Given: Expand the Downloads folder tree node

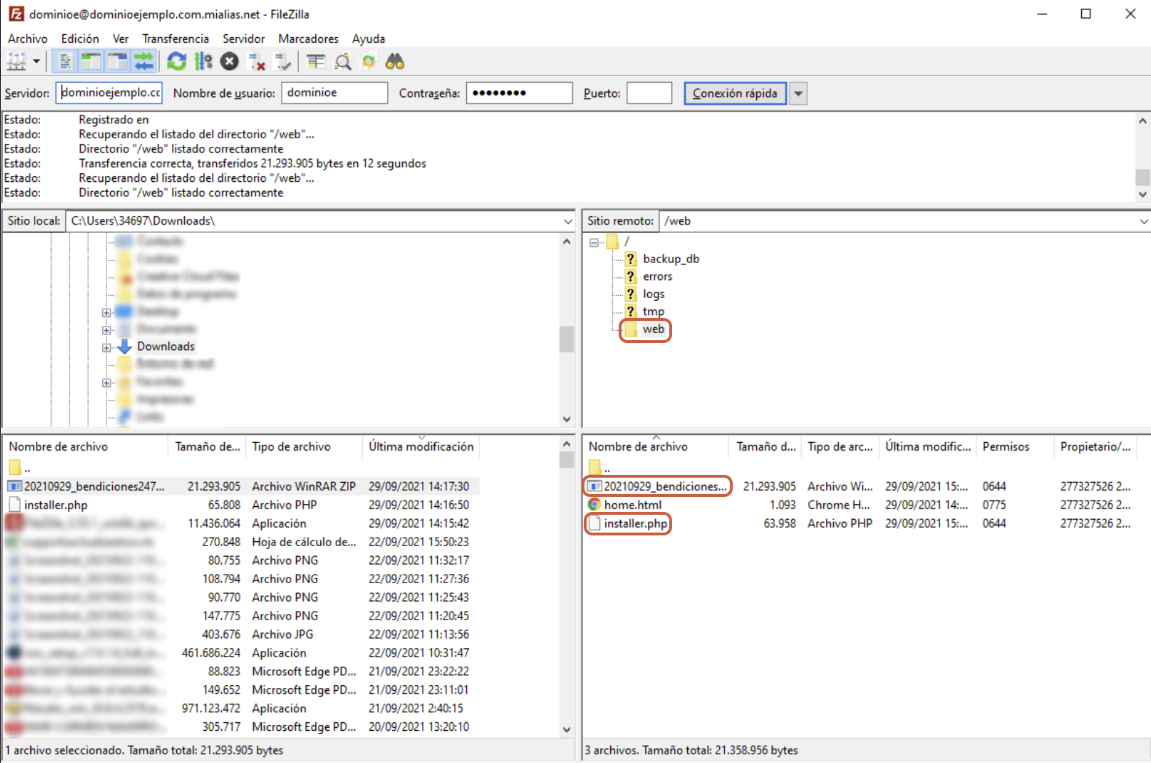Looking at the screenshot, I should tap(107, 347).
